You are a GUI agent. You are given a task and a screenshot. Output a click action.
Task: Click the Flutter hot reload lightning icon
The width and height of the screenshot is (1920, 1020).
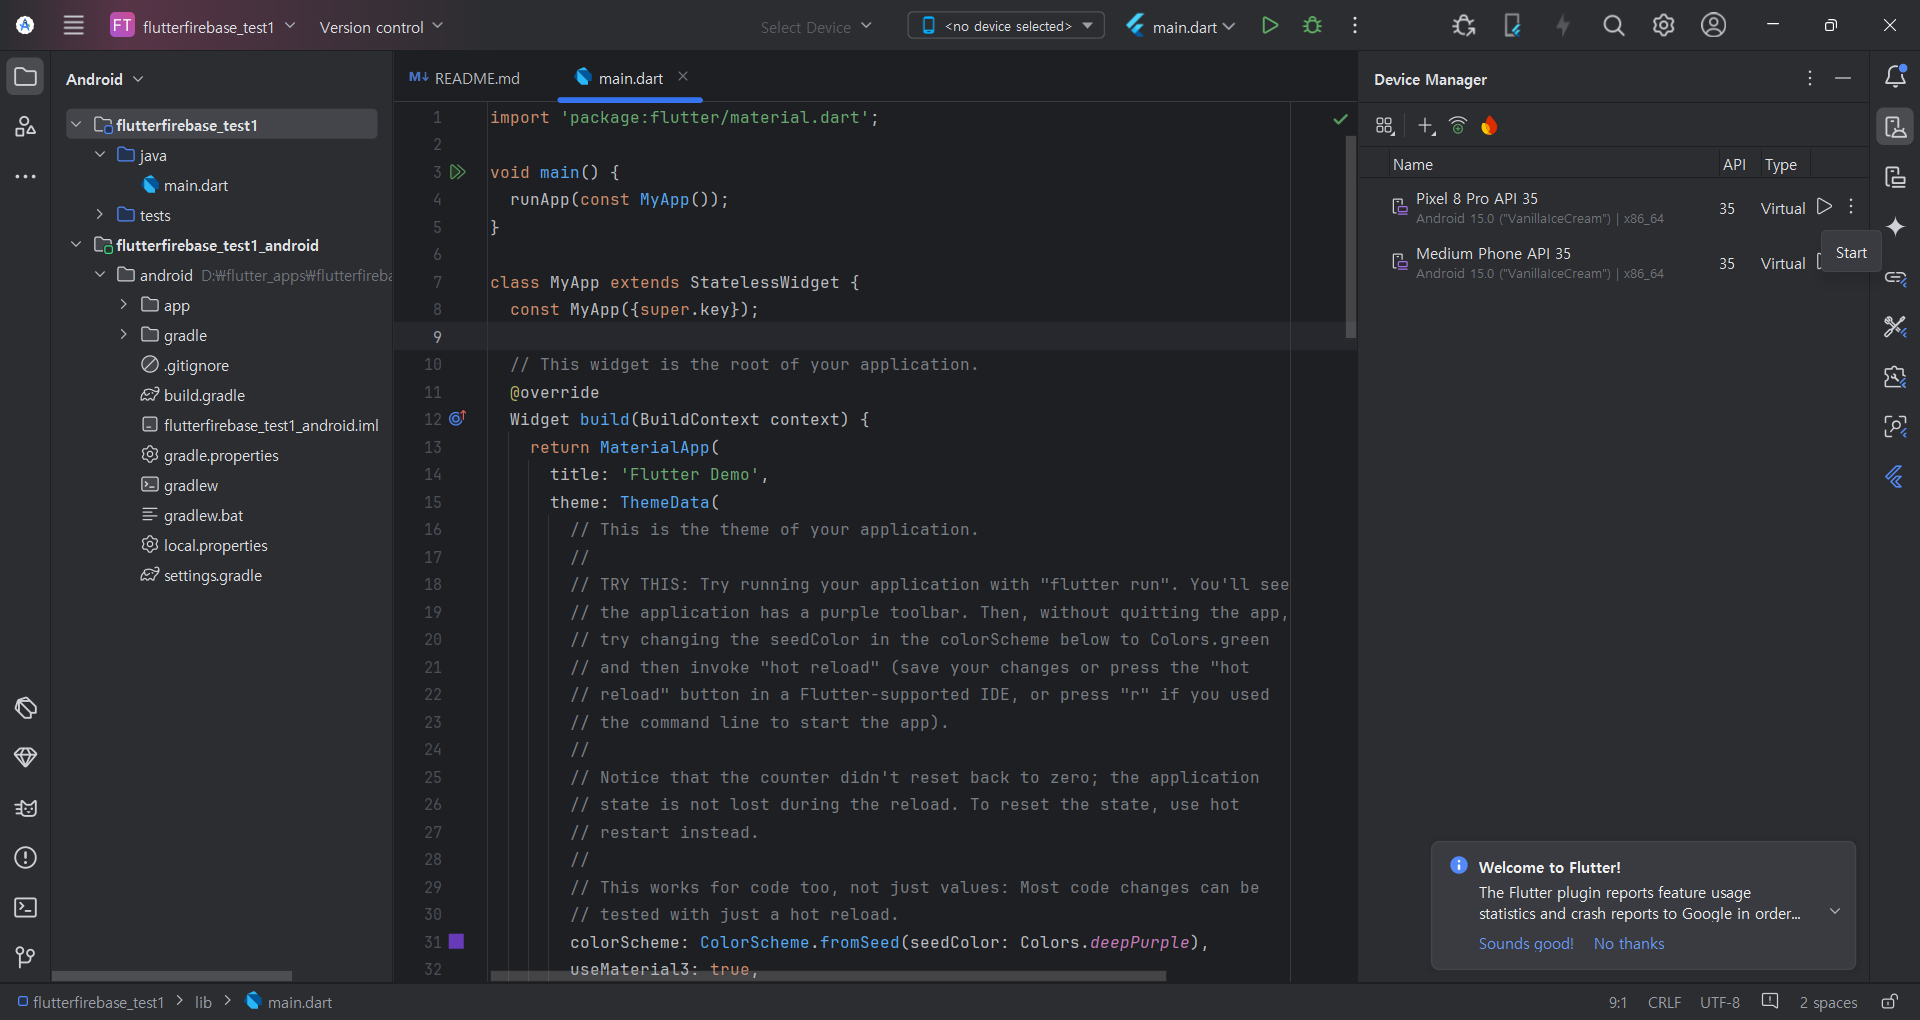1563,26
